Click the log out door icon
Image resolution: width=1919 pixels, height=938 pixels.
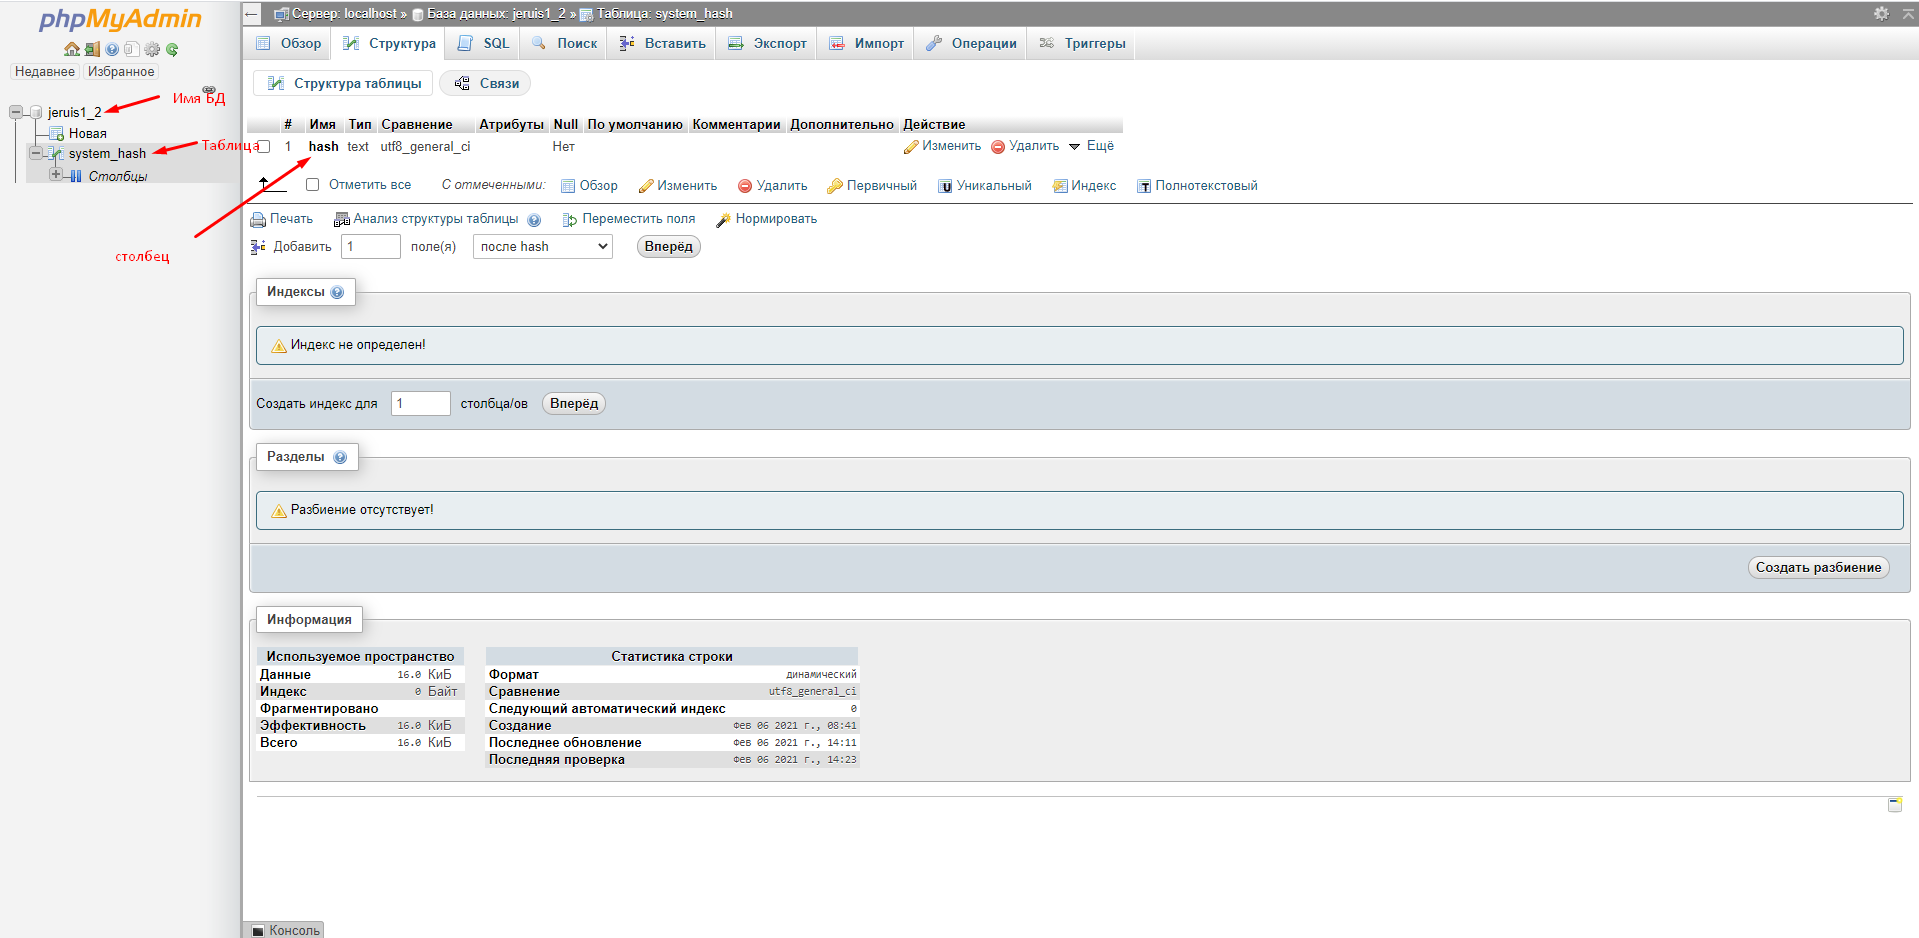pyautogui.click(x=92, y=49)
